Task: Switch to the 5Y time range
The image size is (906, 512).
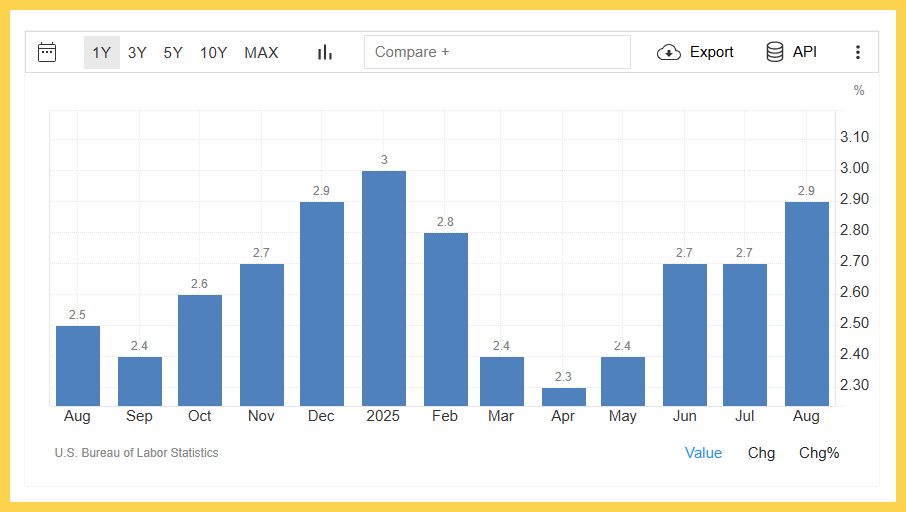Action: point(173,52)
